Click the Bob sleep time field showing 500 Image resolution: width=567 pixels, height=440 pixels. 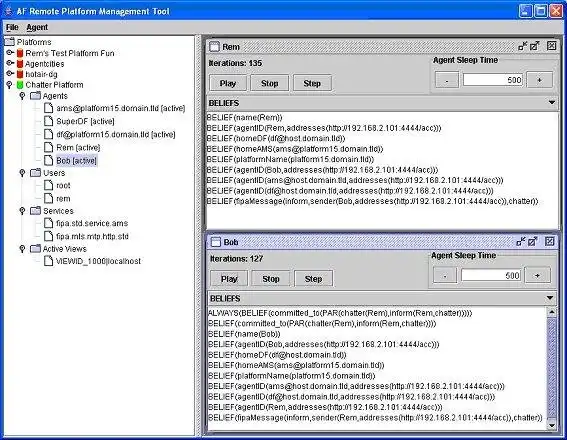491,275
